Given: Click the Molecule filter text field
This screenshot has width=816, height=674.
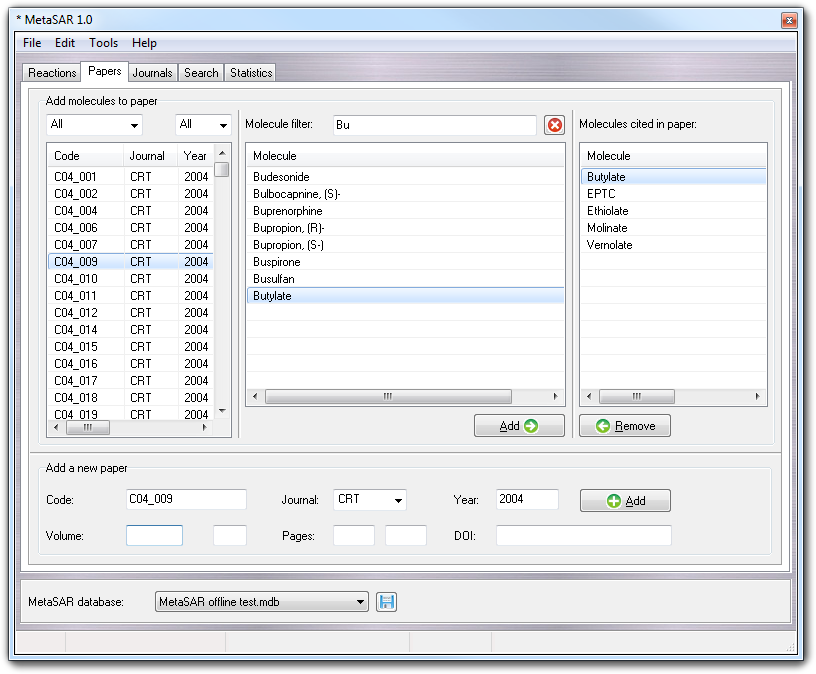Looking at the screenshot, I should [434, 125].
